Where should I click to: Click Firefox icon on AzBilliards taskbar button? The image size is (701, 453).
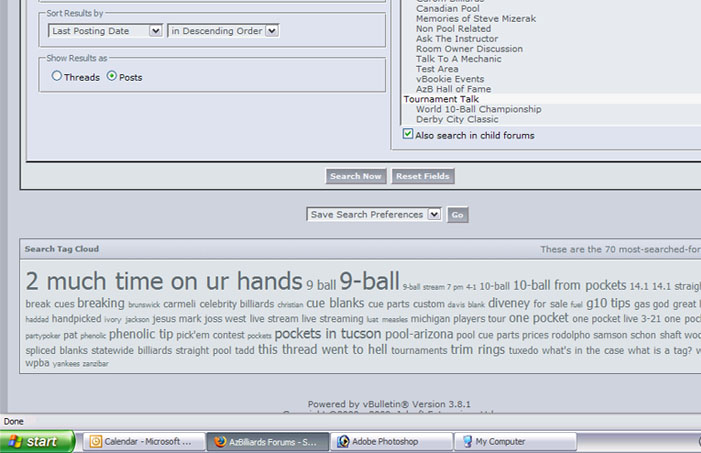click(220, 441)
